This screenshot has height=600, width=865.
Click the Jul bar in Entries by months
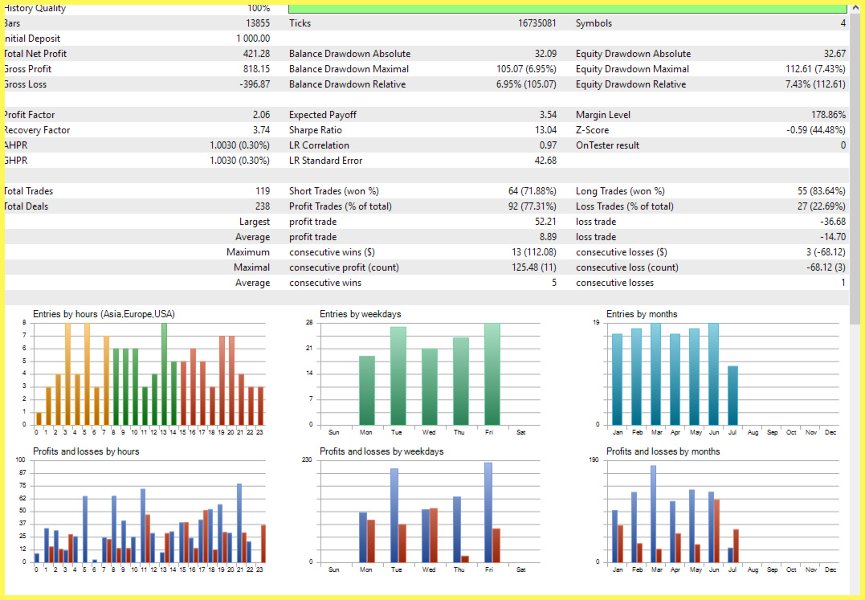pos(733,395)
